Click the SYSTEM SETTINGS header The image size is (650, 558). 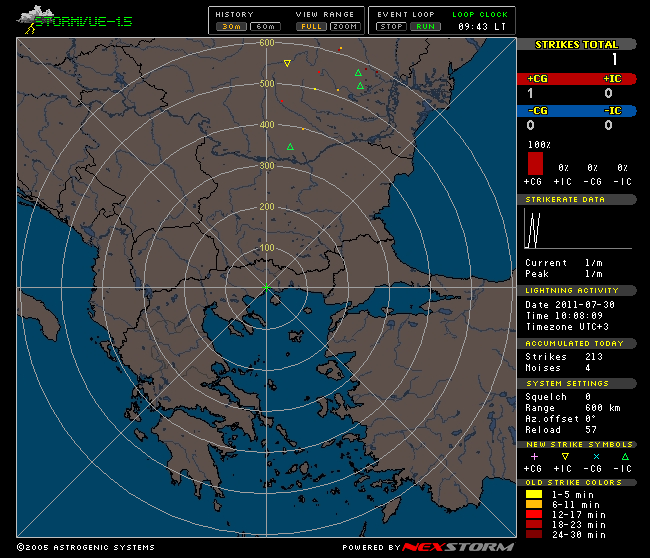(577, 383)
